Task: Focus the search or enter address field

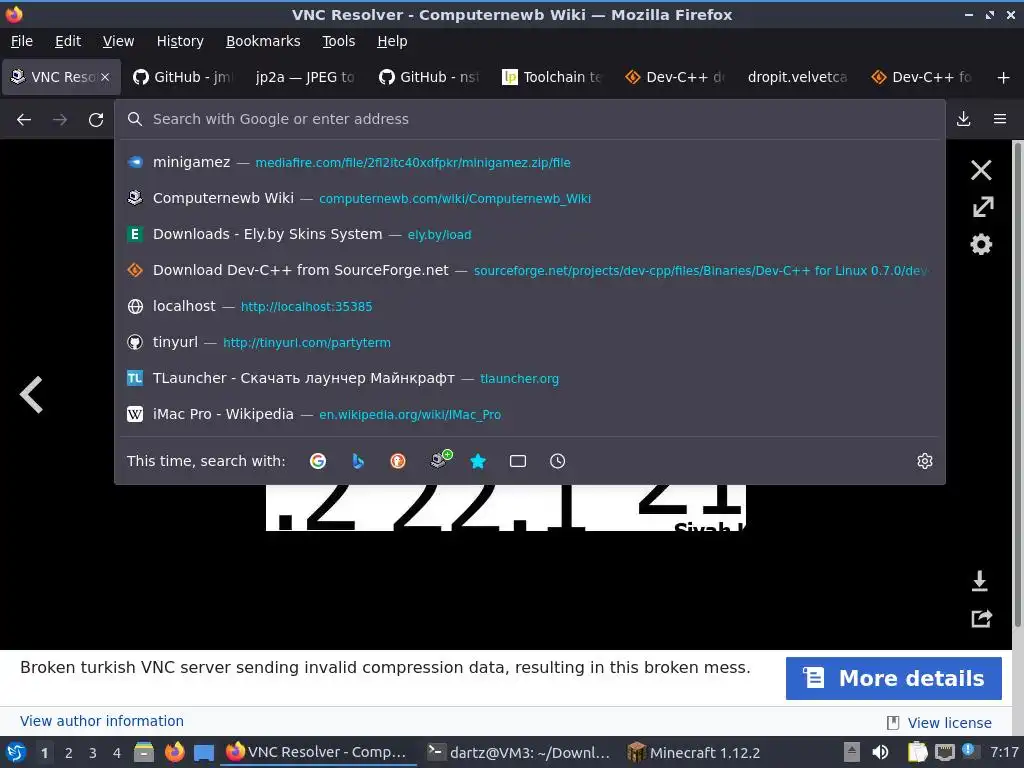Action: 530,119
